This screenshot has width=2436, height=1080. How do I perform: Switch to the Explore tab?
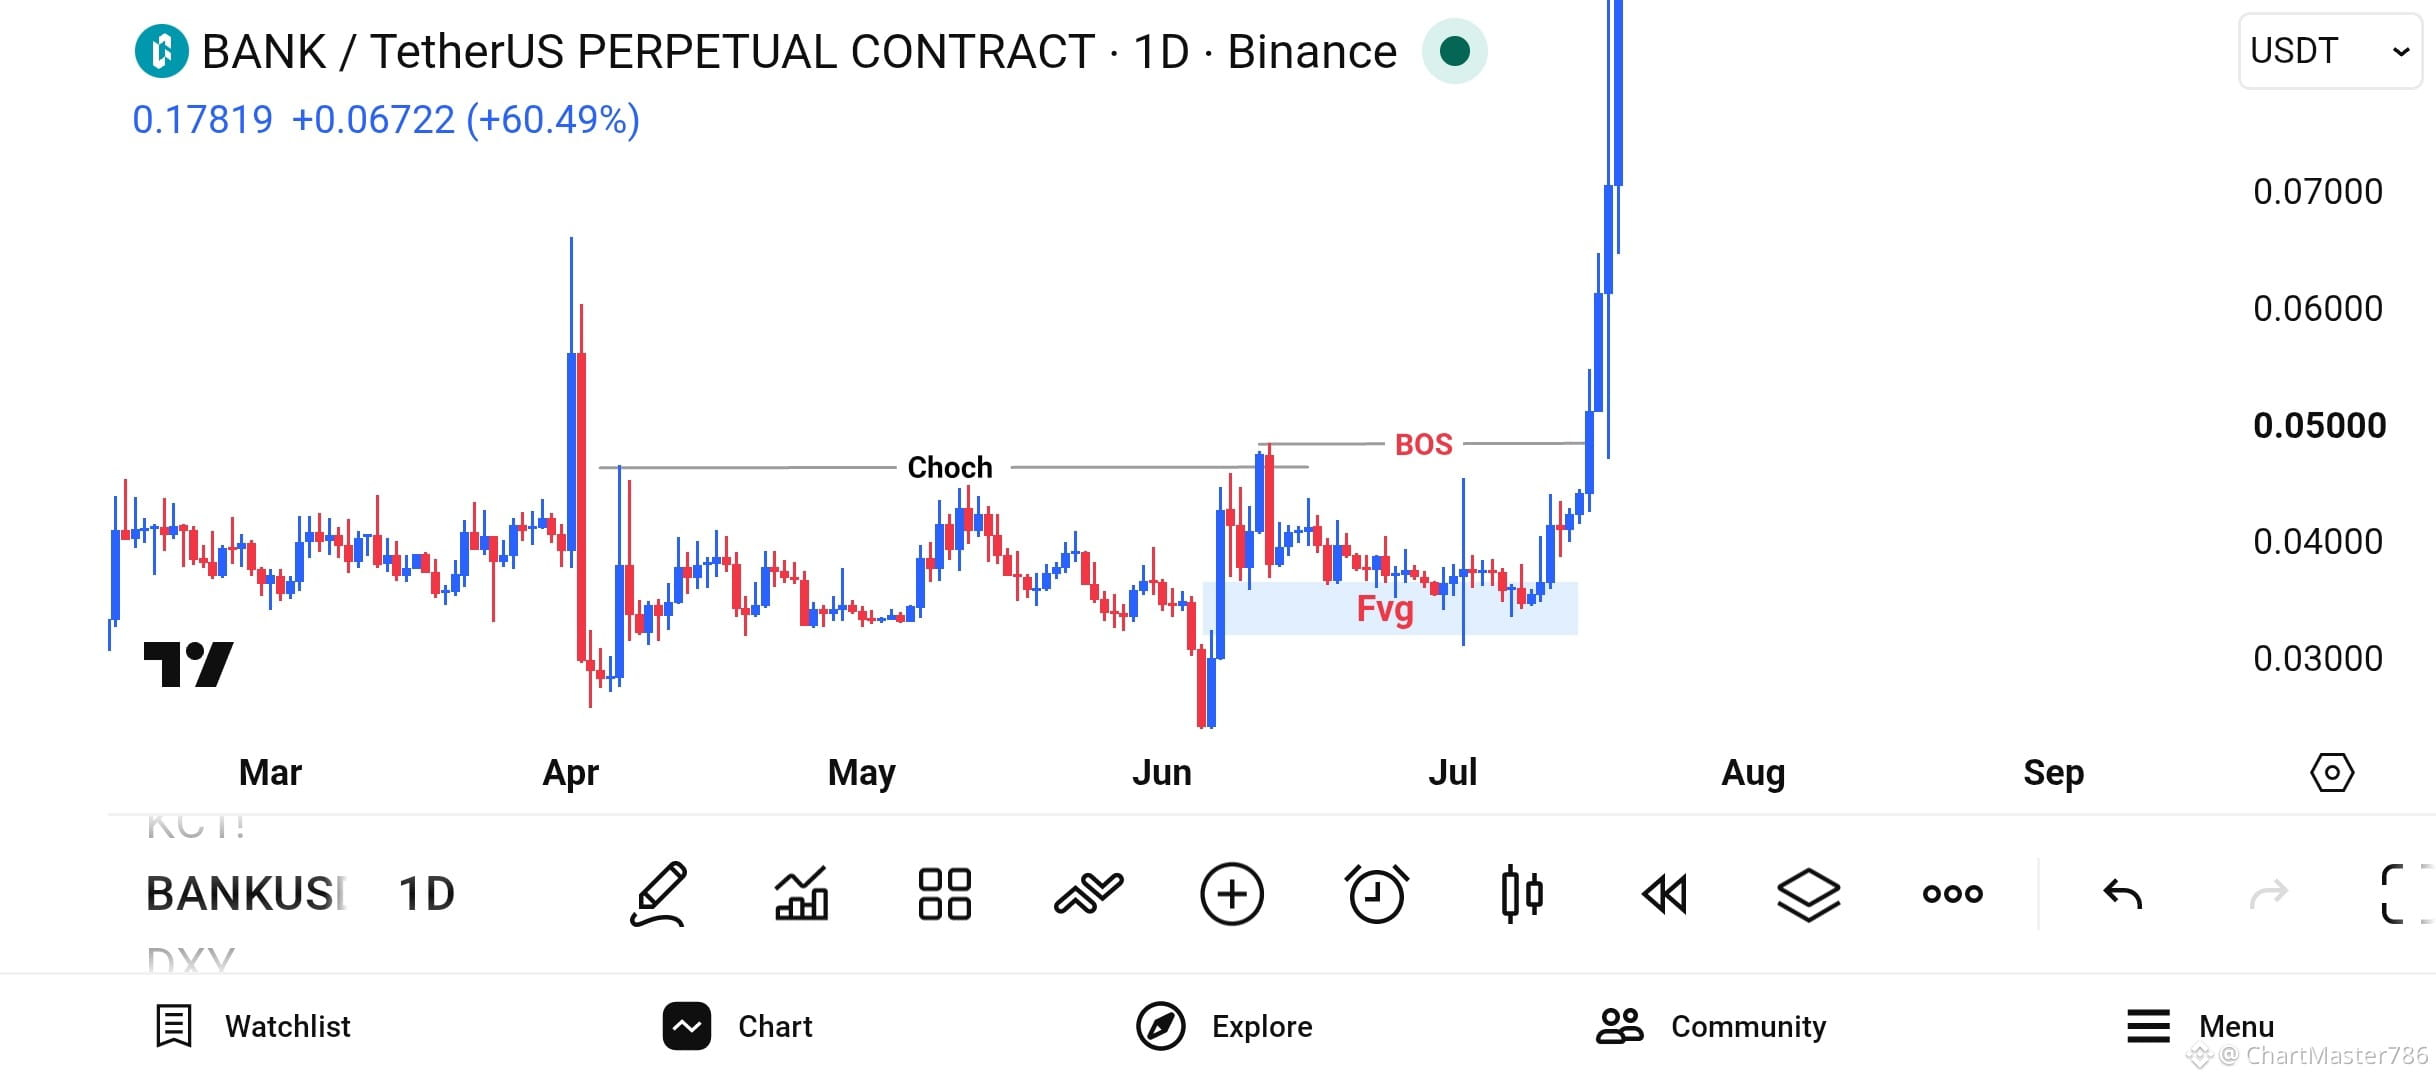click(x=1224, y=1026)
